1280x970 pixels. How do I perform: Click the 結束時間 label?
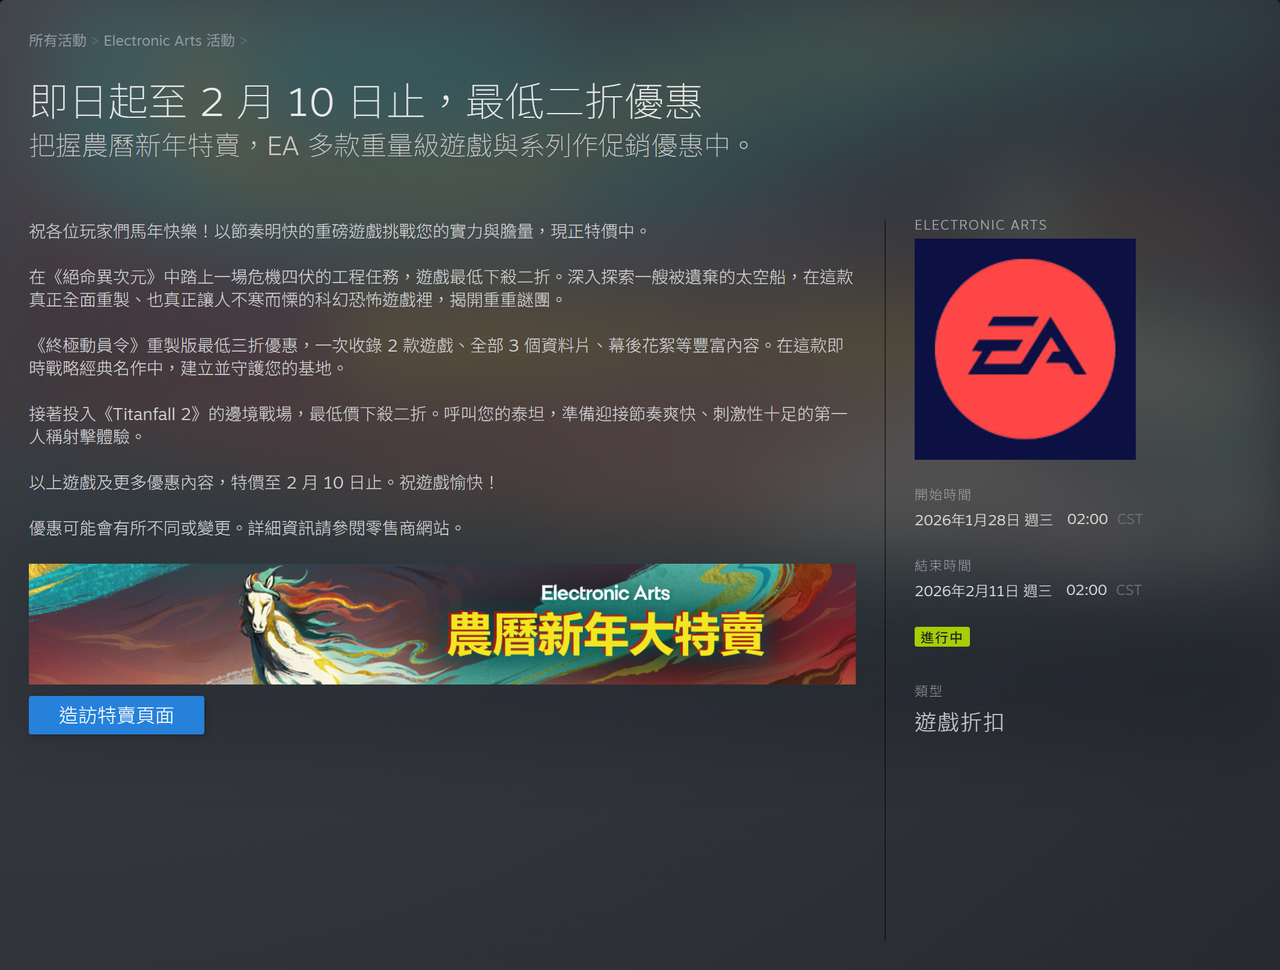tap(943, 566)
